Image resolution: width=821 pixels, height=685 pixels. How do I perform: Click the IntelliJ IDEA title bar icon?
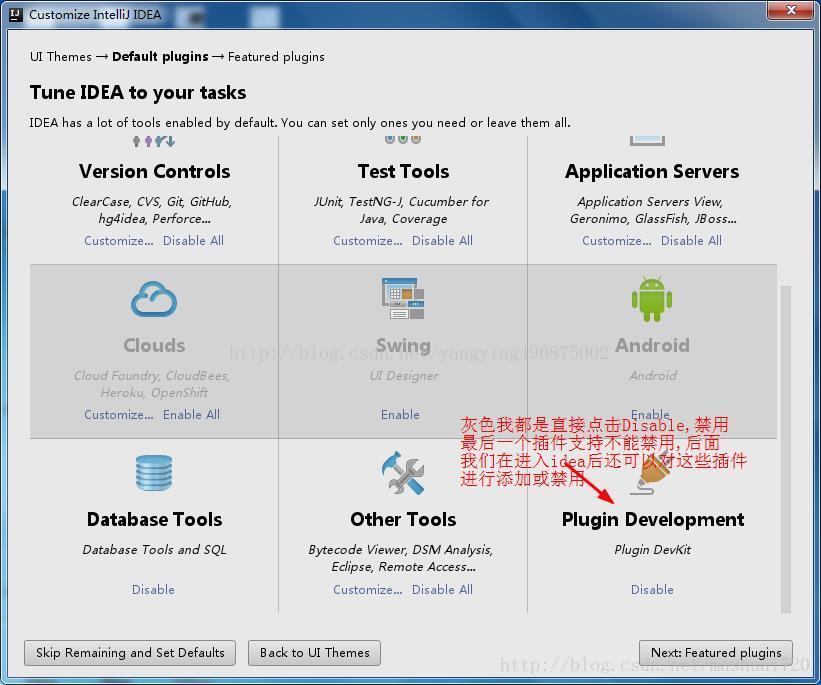[x=16, y=15]
